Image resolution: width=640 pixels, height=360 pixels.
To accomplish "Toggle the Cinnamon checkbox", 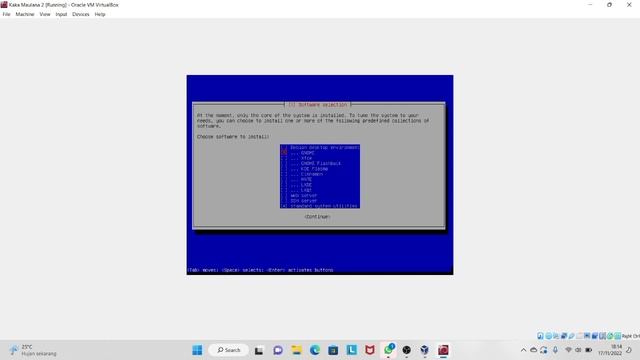I will pyautogui.click(x=284, y=174).
